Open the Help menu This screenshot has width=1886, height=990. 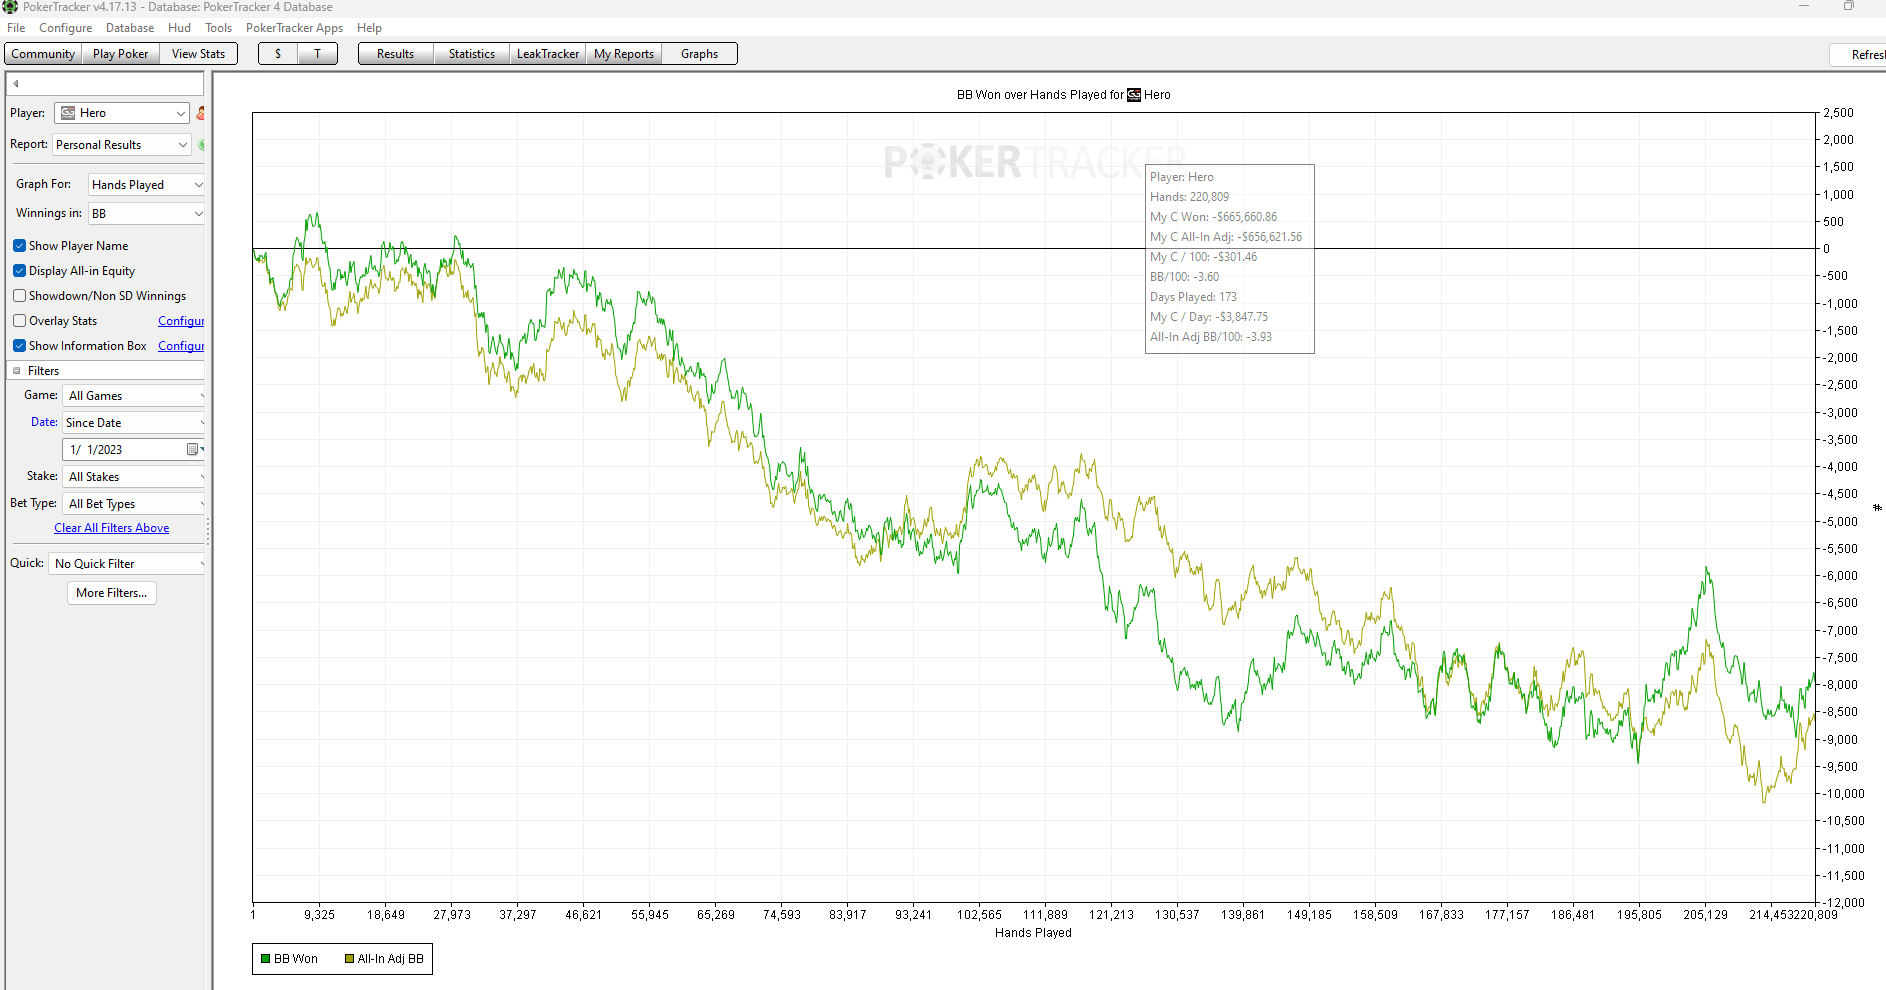point(369,28)
